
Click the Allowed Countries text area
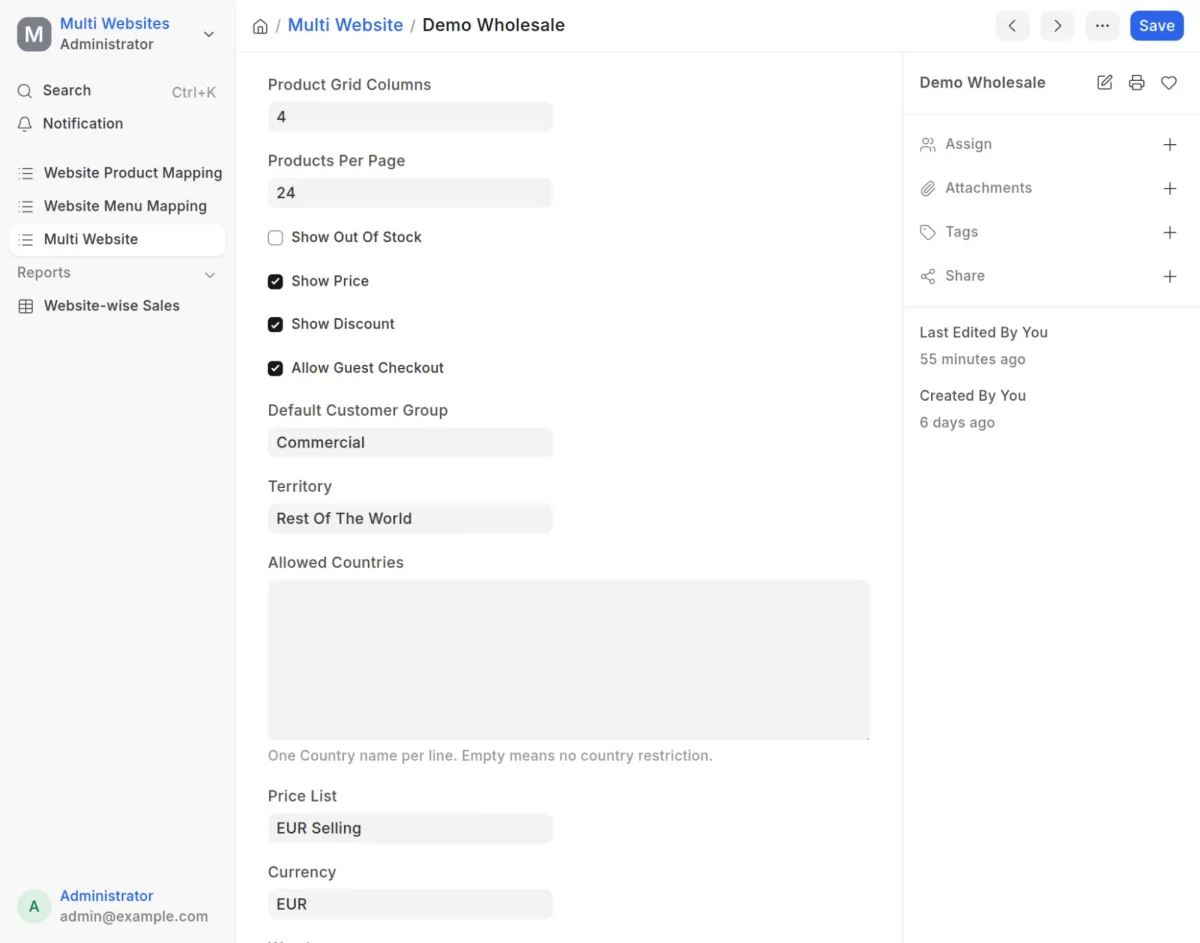[569, 660]
